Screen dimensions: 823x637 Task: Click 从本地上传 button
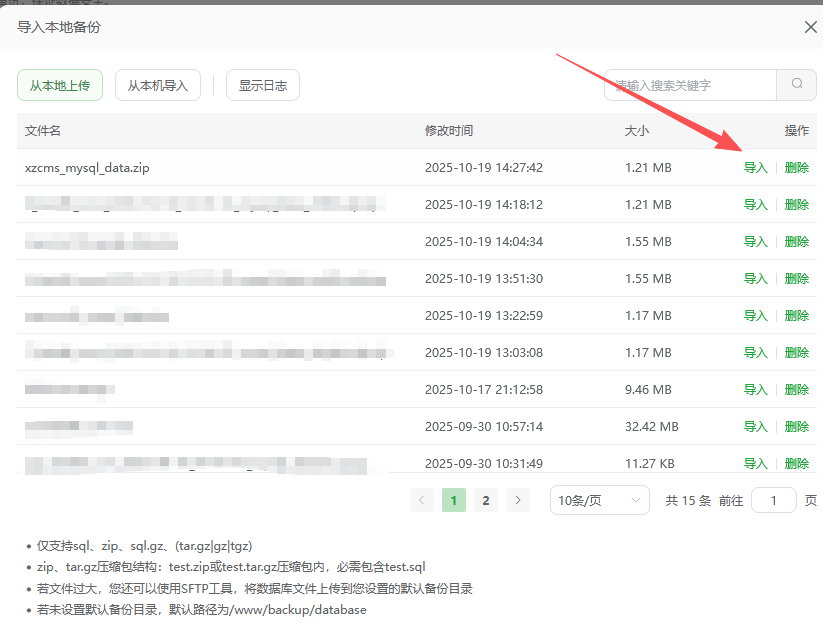coord(60,86)
